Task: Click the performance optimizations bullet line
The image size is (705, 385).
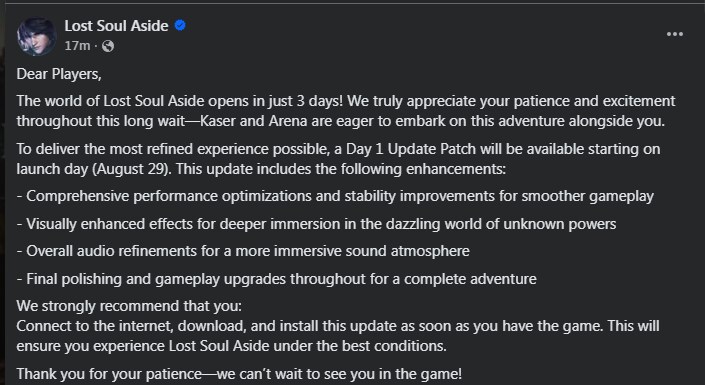Action: pos(335,197)
